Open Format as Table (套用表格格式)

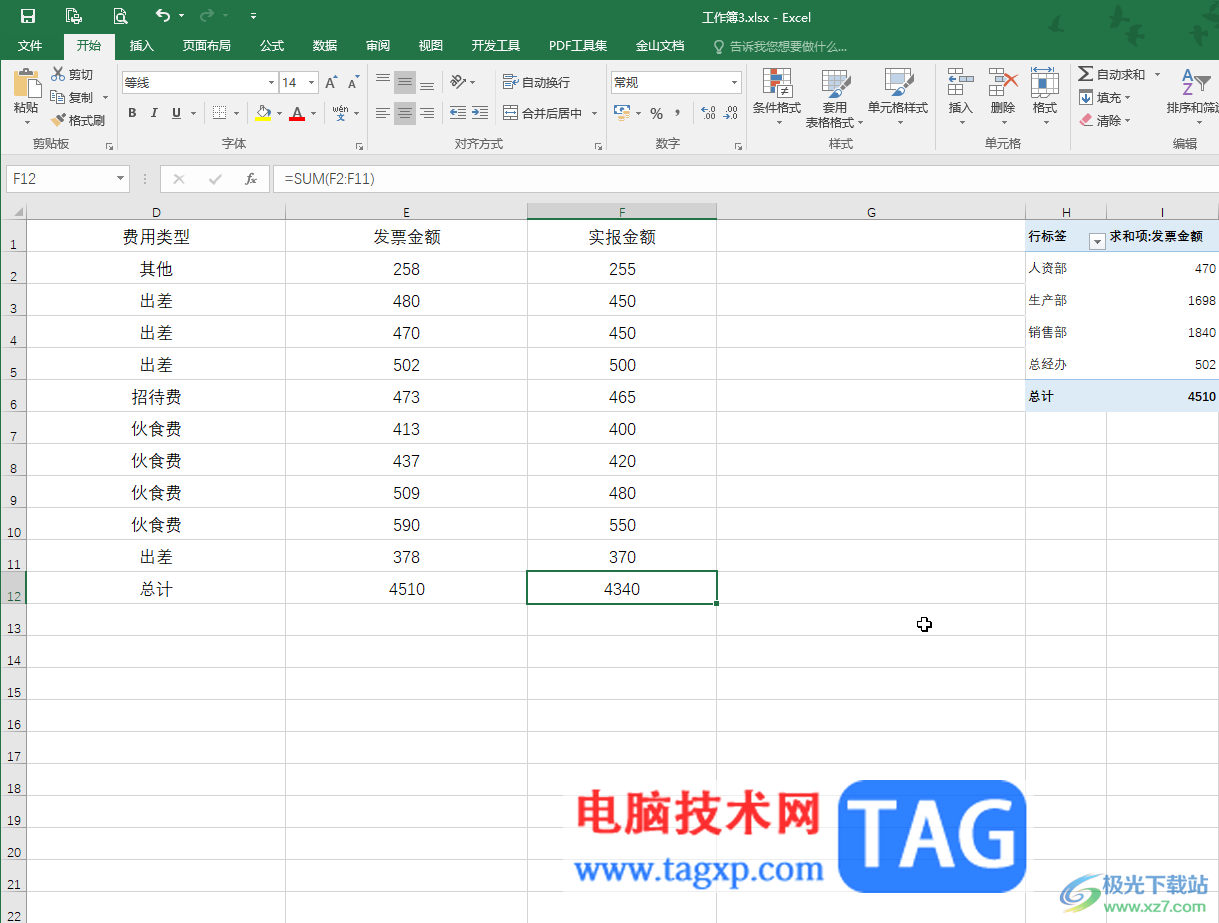[835, 98]
